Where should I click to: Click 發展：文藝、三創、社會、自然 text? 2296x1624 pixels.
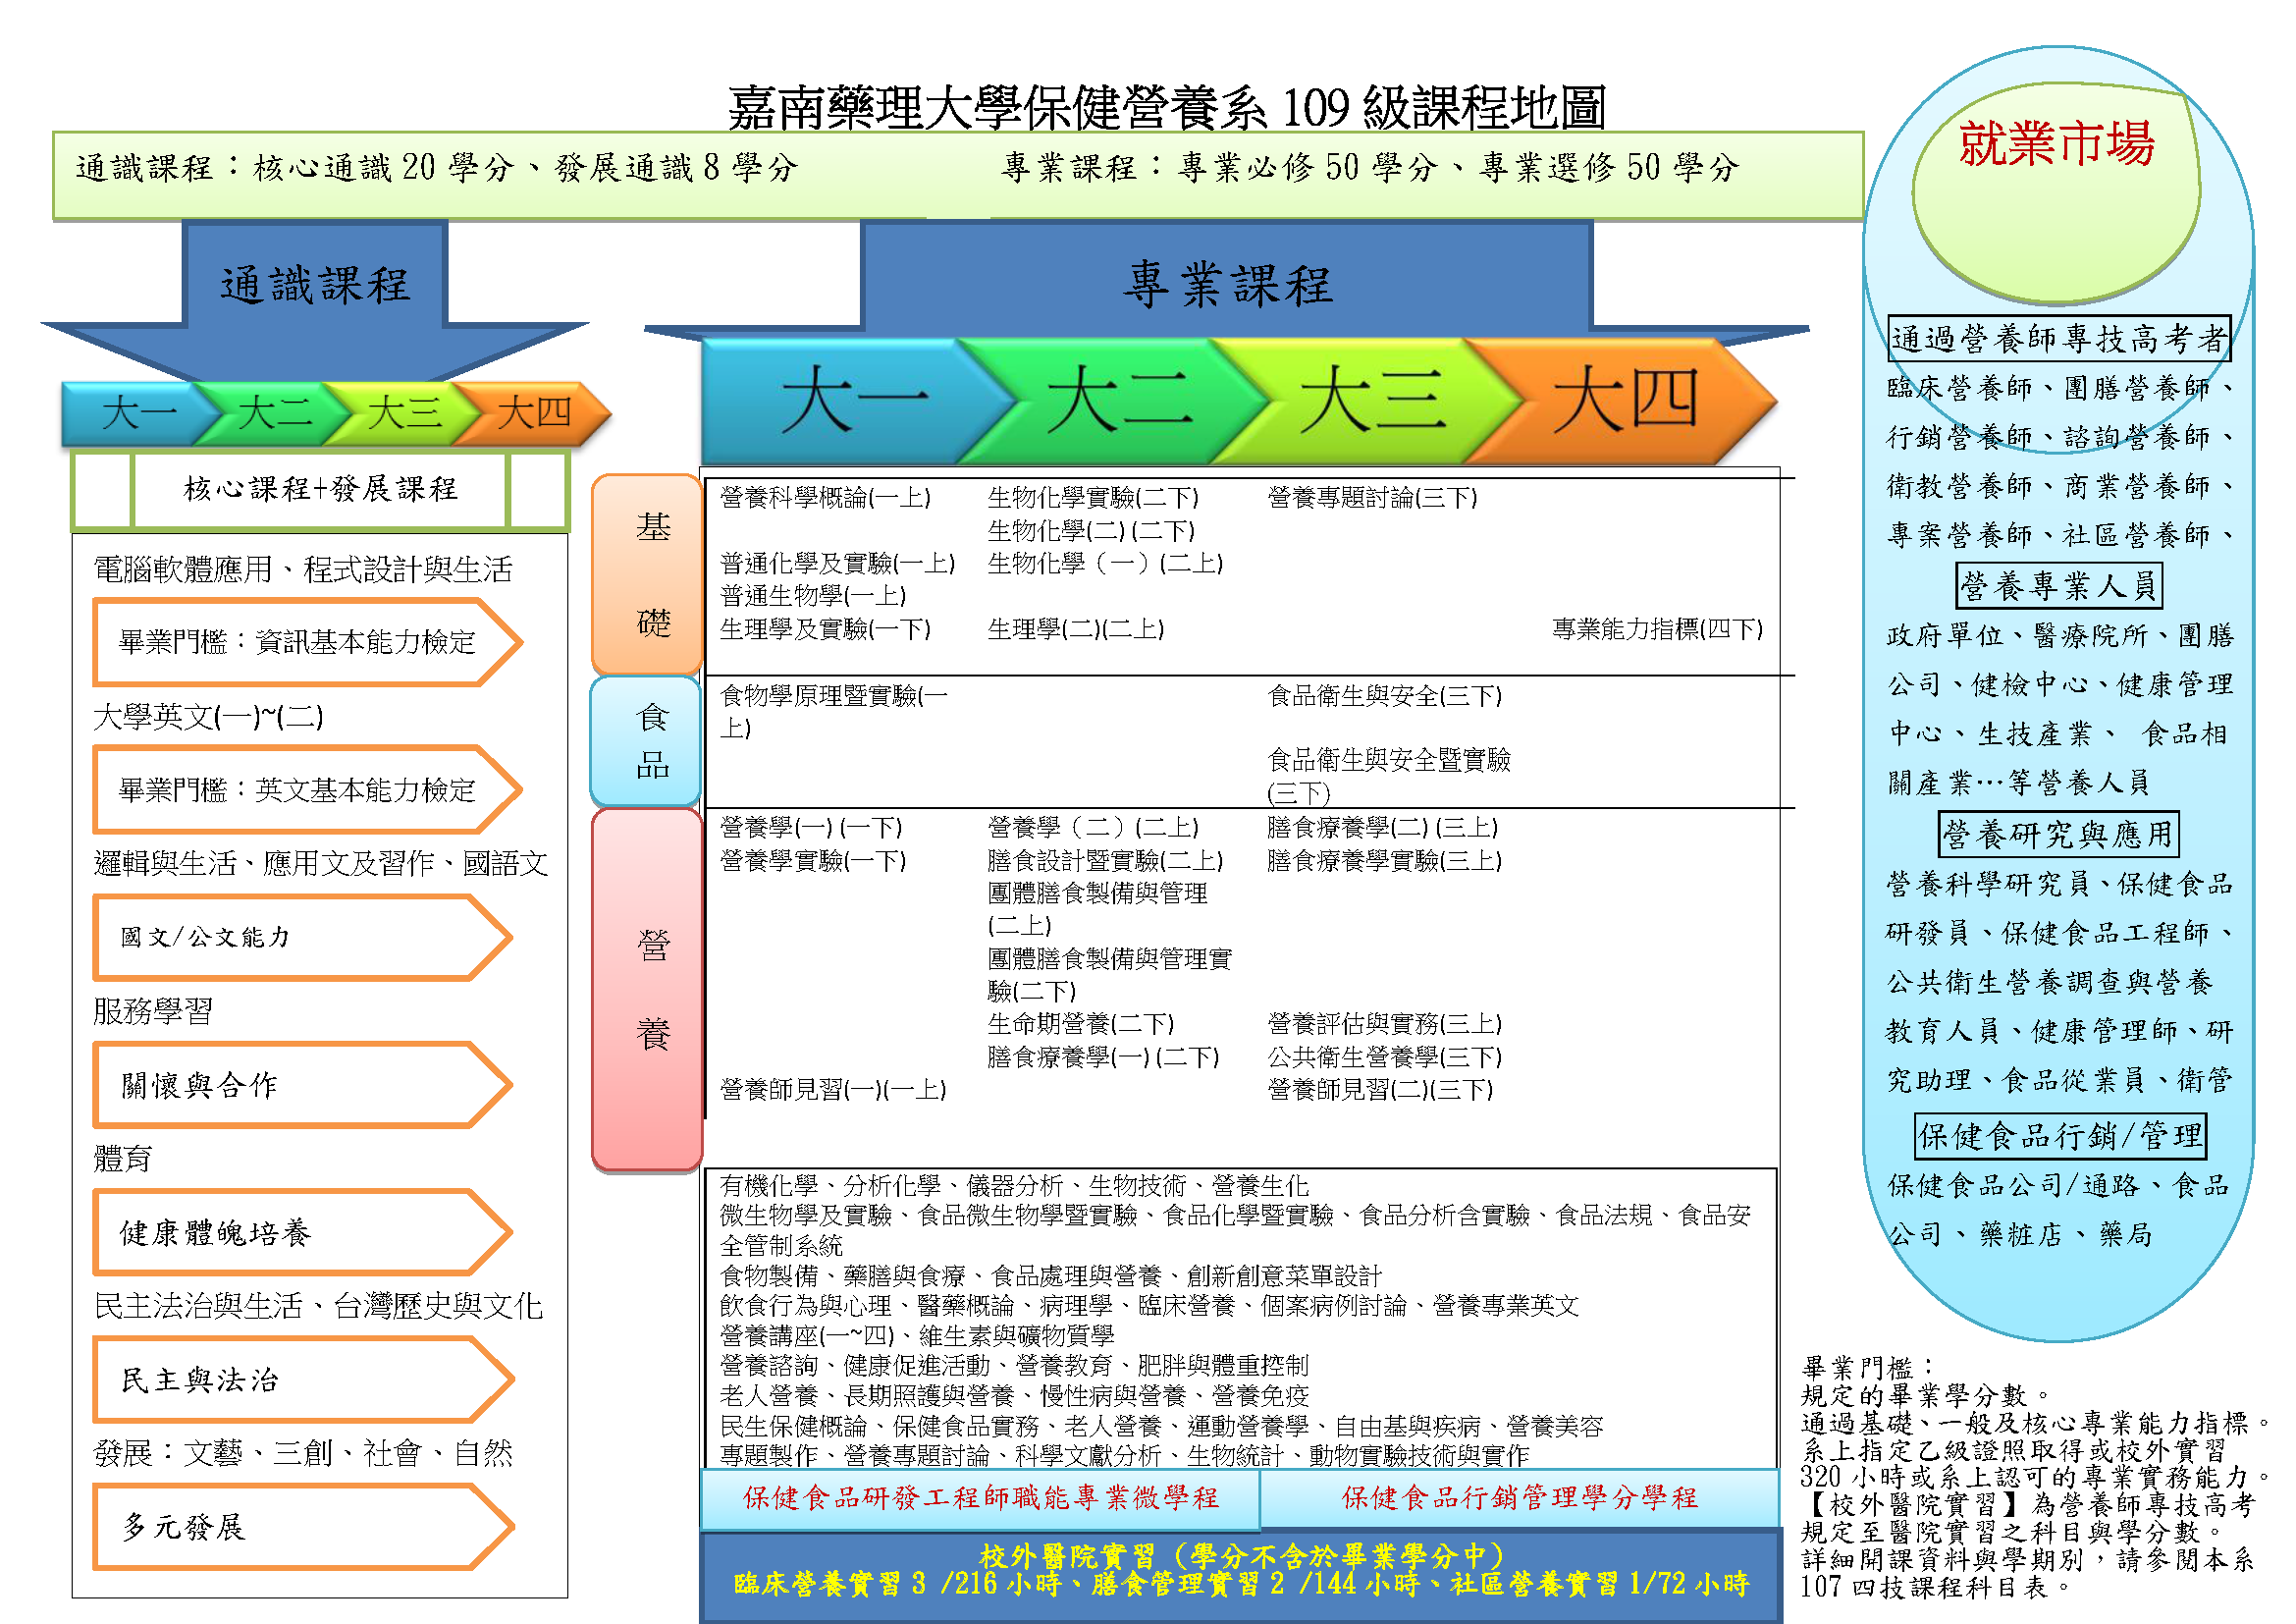tap(303, 1454)
